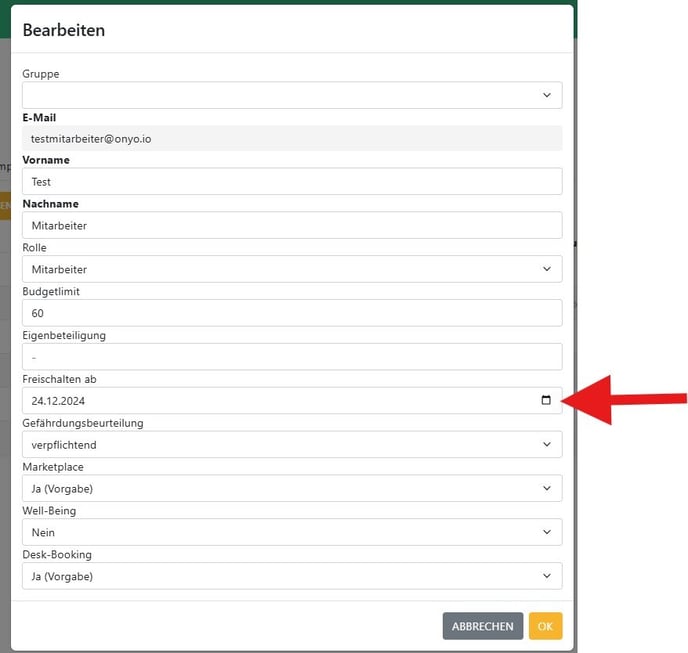Click the date value 24.12.2024
The height and width of the screenshot is (653, 688).
click(x=58, y=401)
